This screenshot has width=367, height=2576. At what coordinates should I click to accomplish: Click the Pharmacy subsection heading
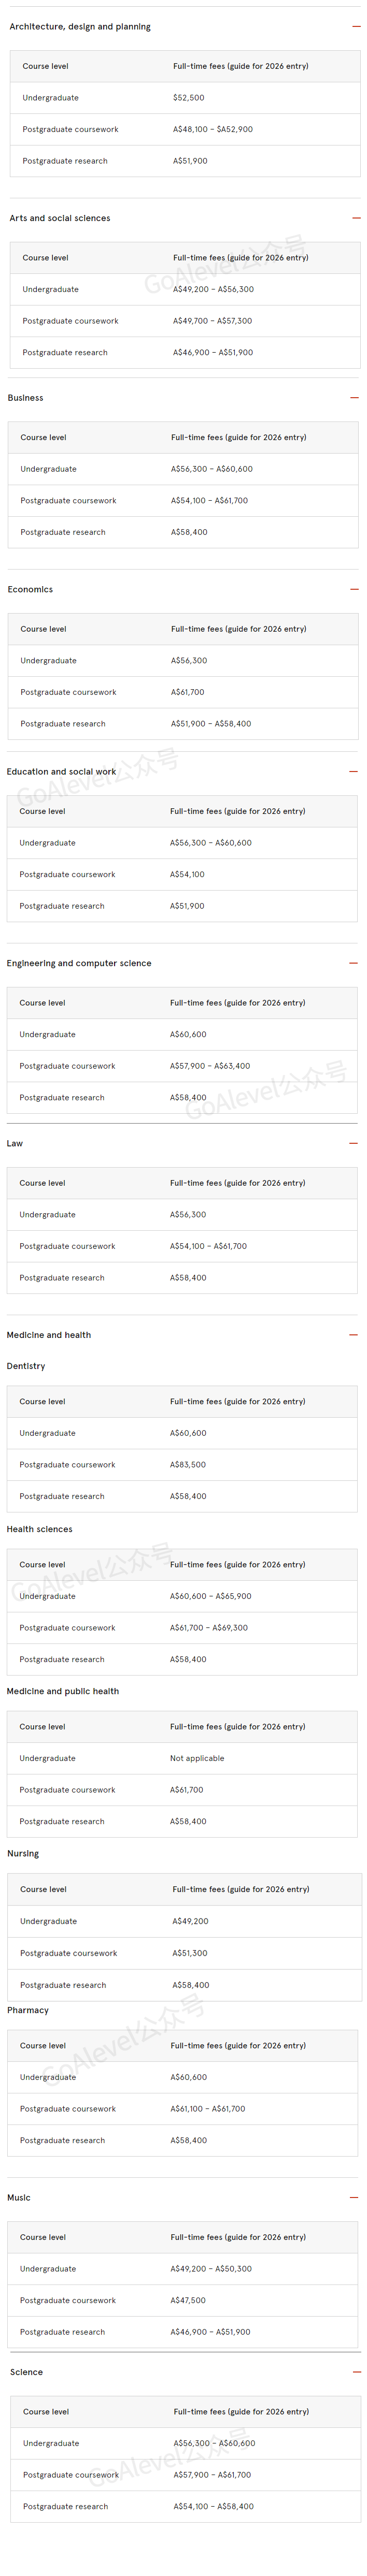28,2010
